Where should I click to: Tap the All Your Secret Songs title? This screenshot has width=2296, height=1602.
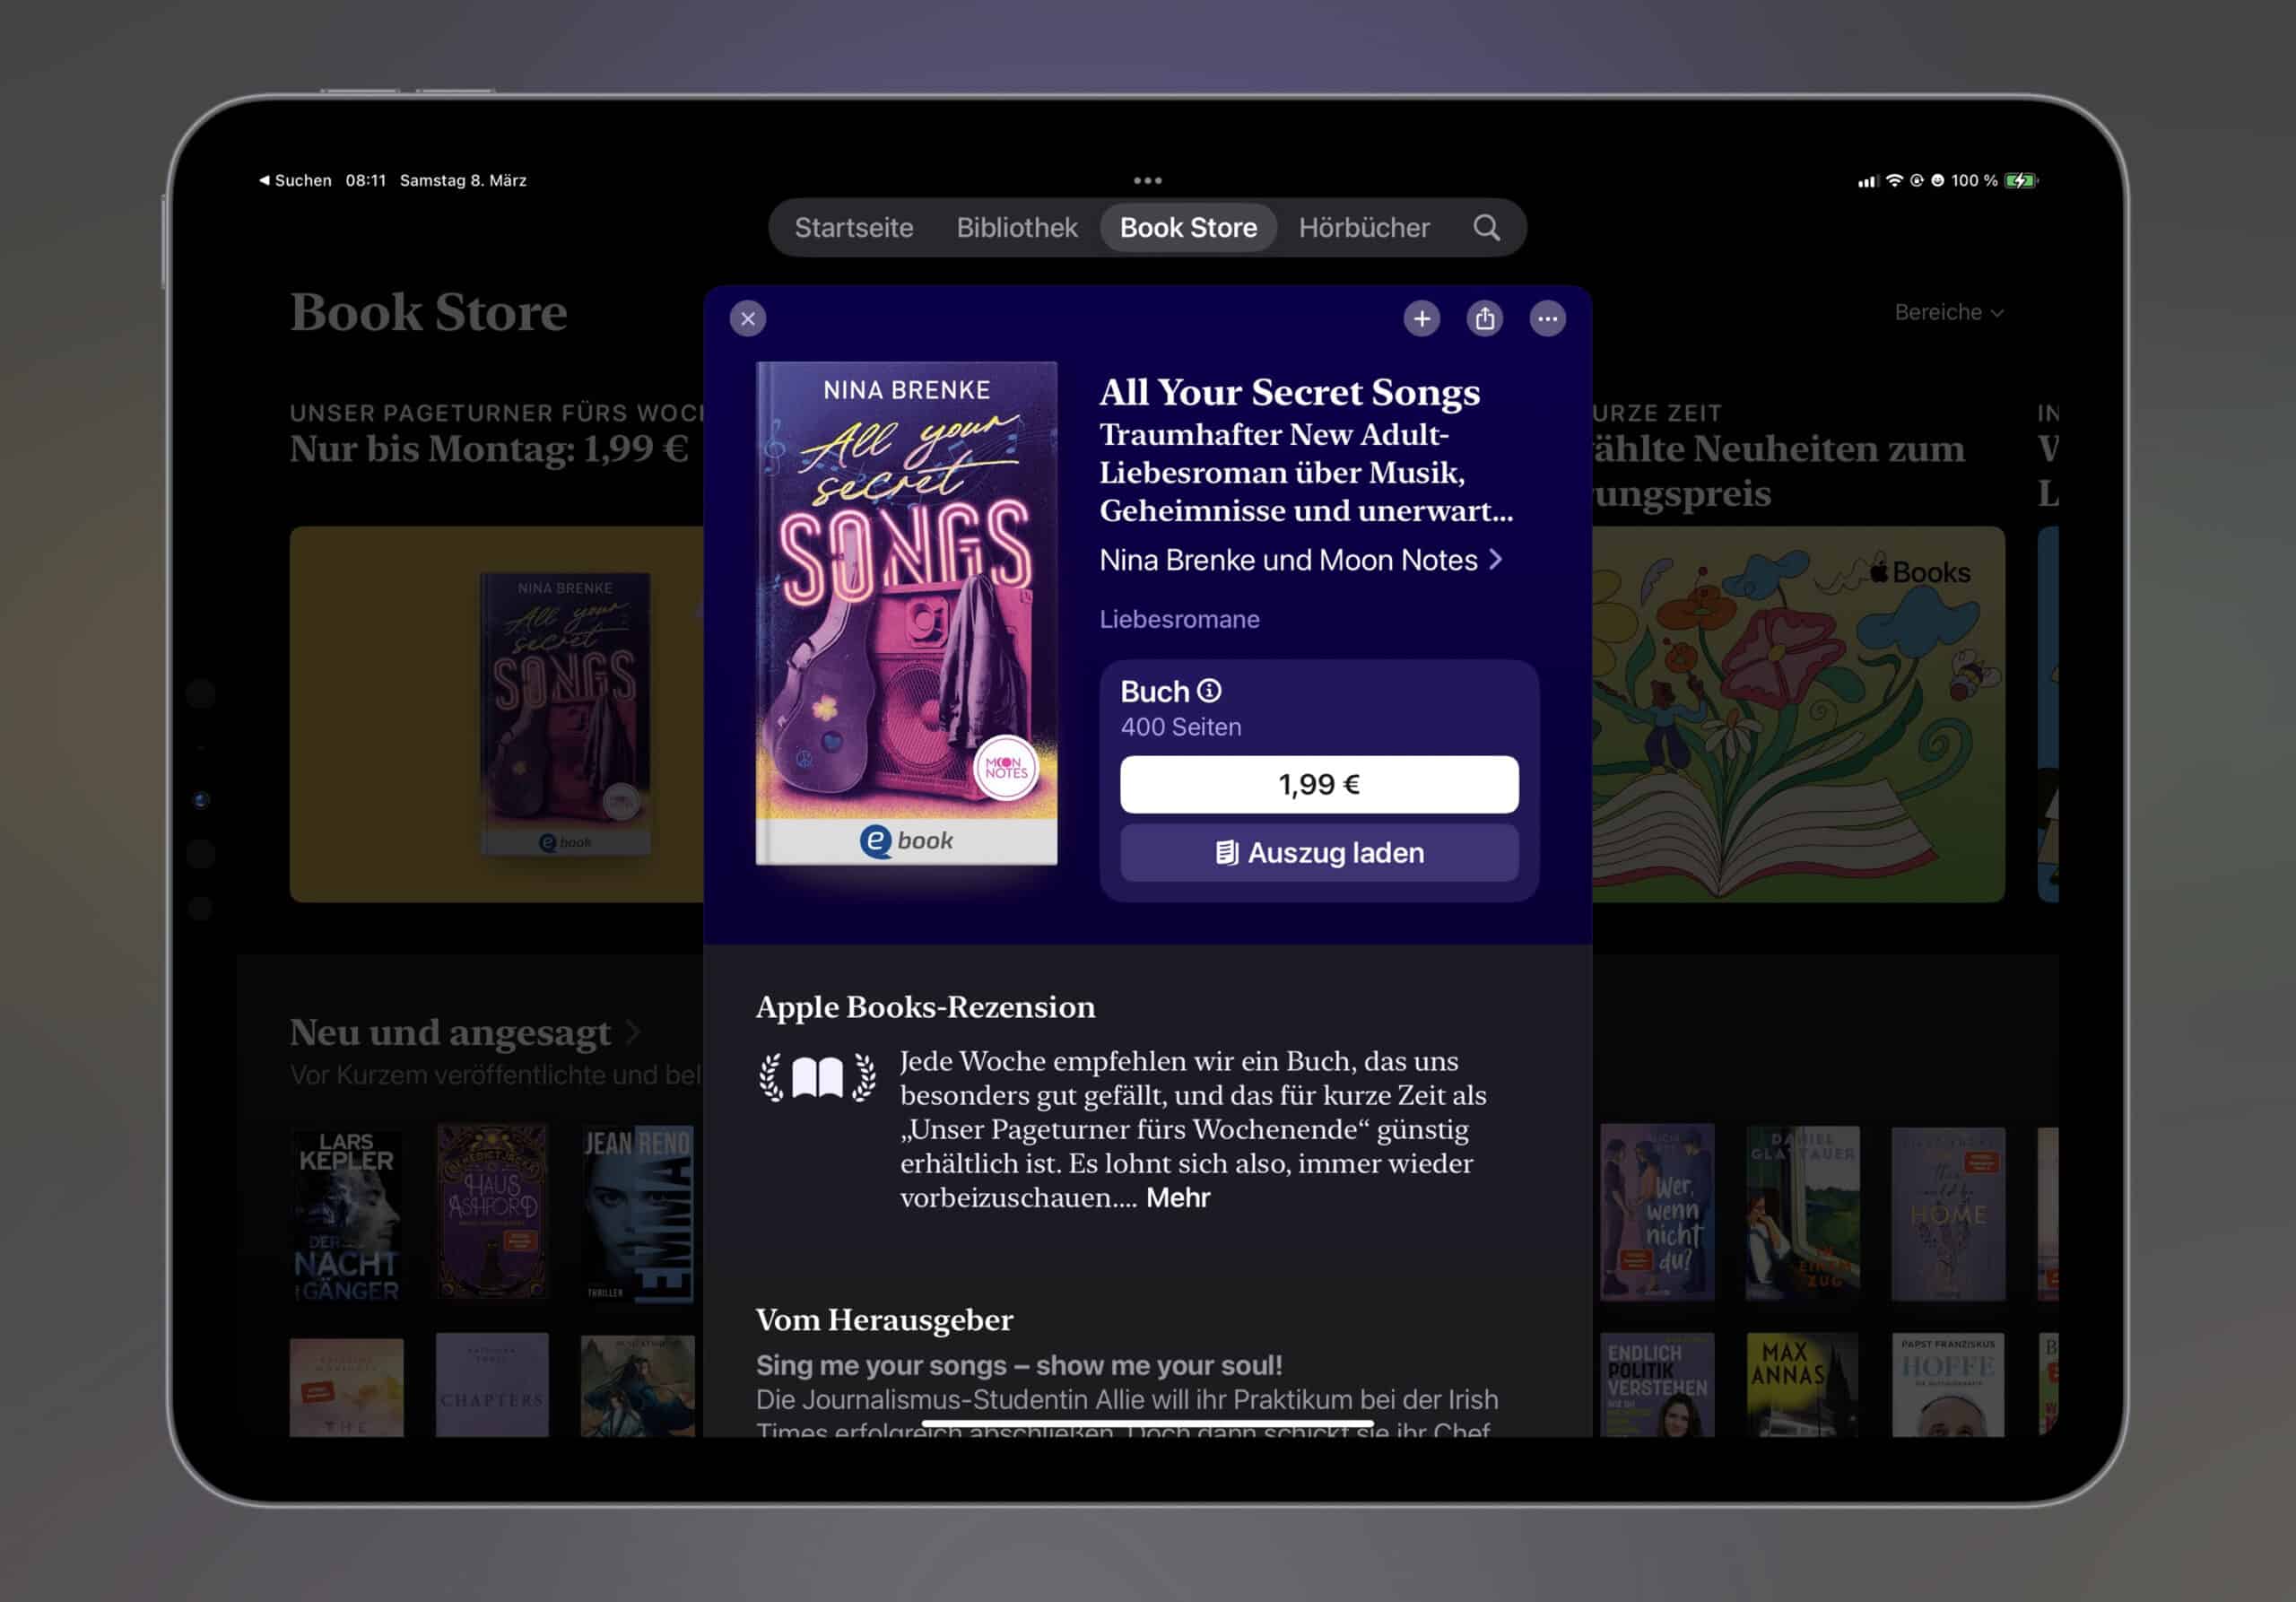pos(1289,392)
